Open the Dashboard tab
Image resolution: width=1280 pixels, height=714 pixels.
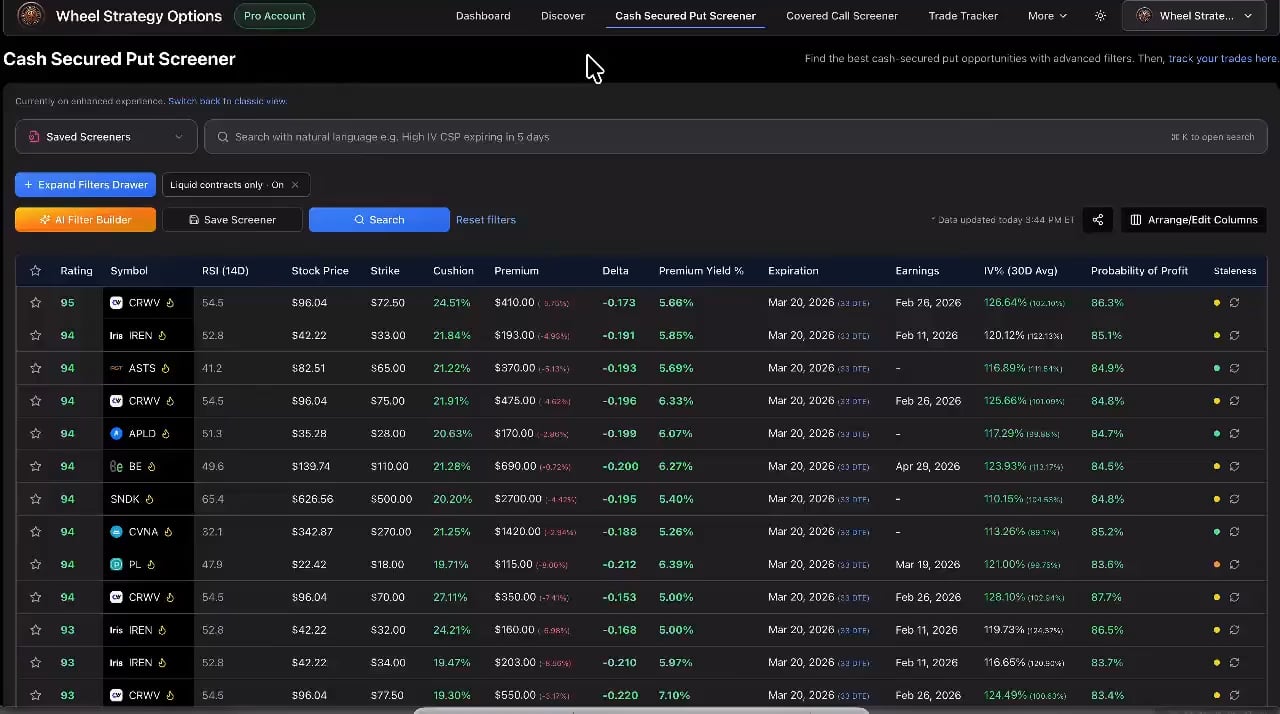pos(483,16)
